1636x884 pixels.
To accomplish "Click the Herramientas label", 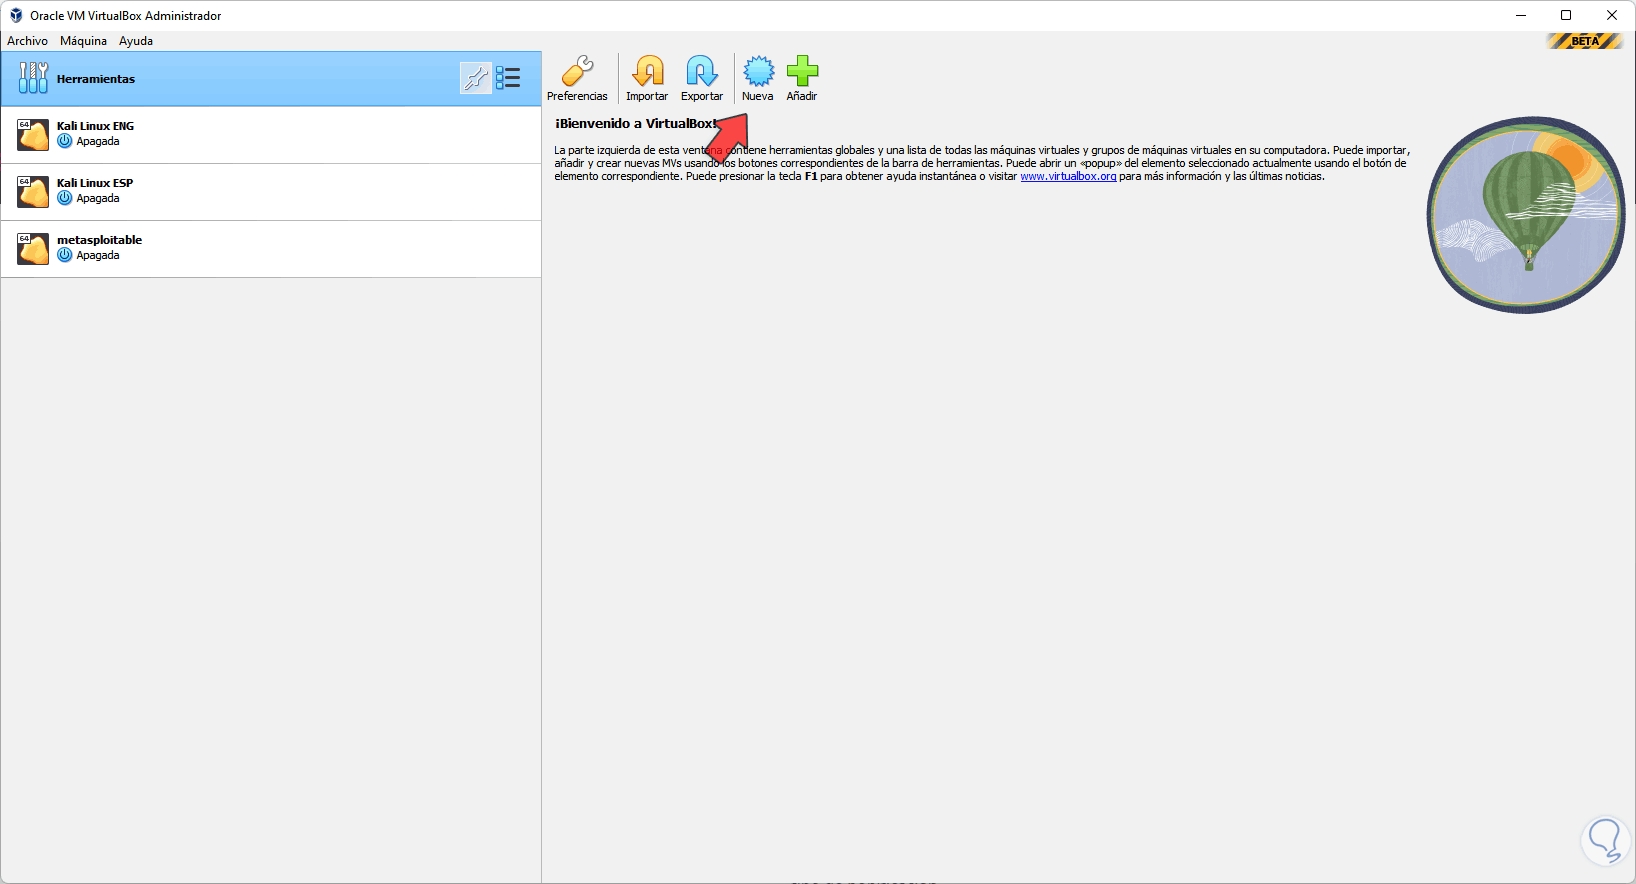I will (x=96, y=79).
